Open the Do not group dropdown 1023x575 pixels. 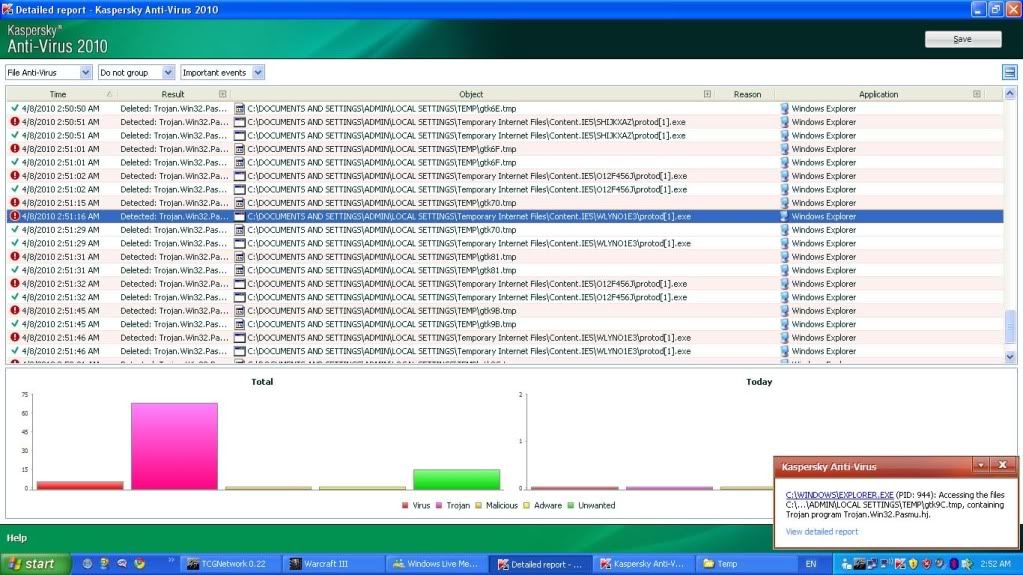pyautogui.click(x=168, y=73)
